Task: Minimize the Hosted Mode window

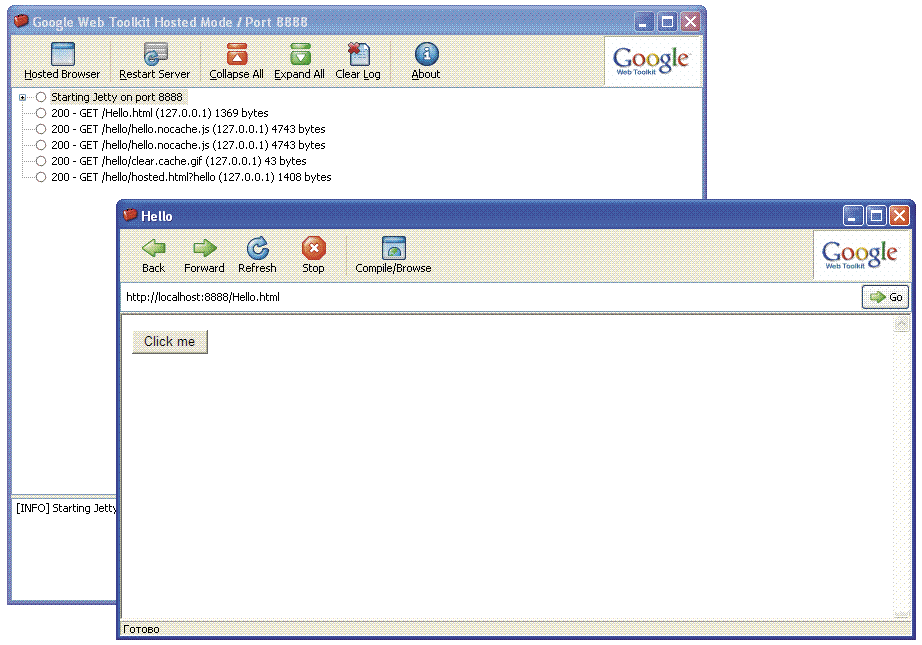Action: pyautogui.click(x=644, y=22)
